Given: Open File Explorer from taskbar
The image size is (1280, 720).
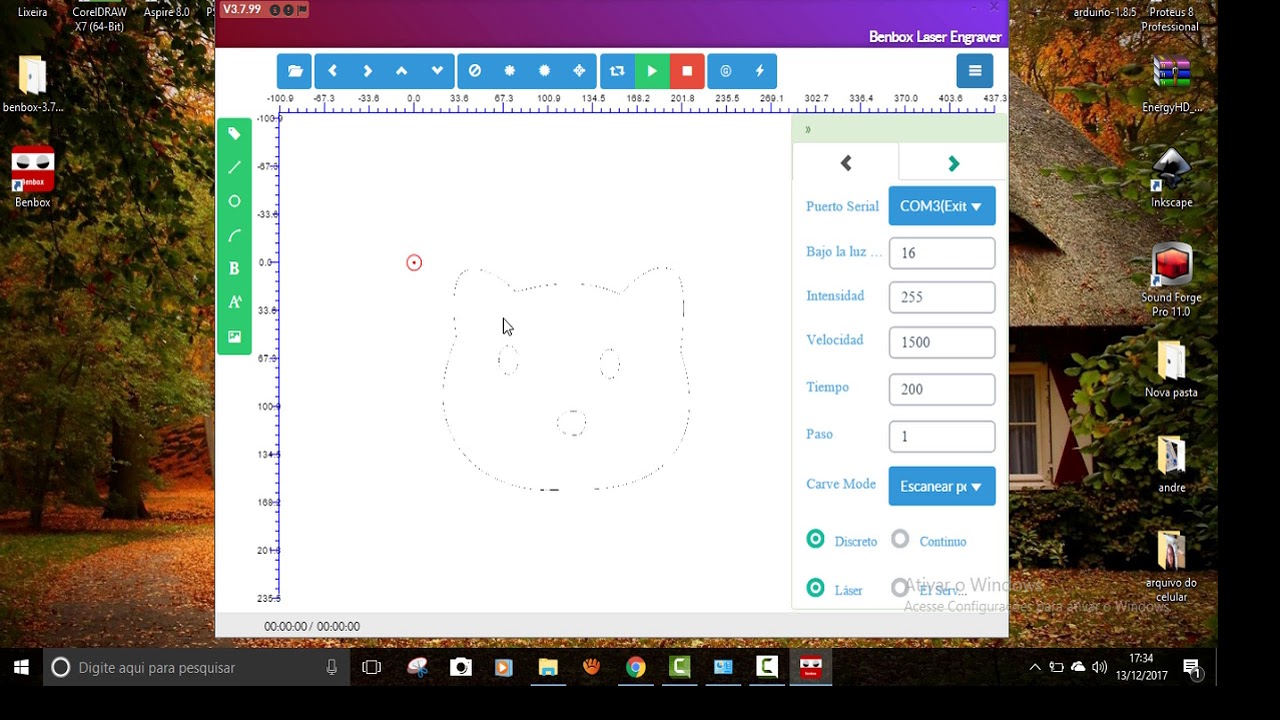Looking at the screenshot, I should [x=548, y=667].
